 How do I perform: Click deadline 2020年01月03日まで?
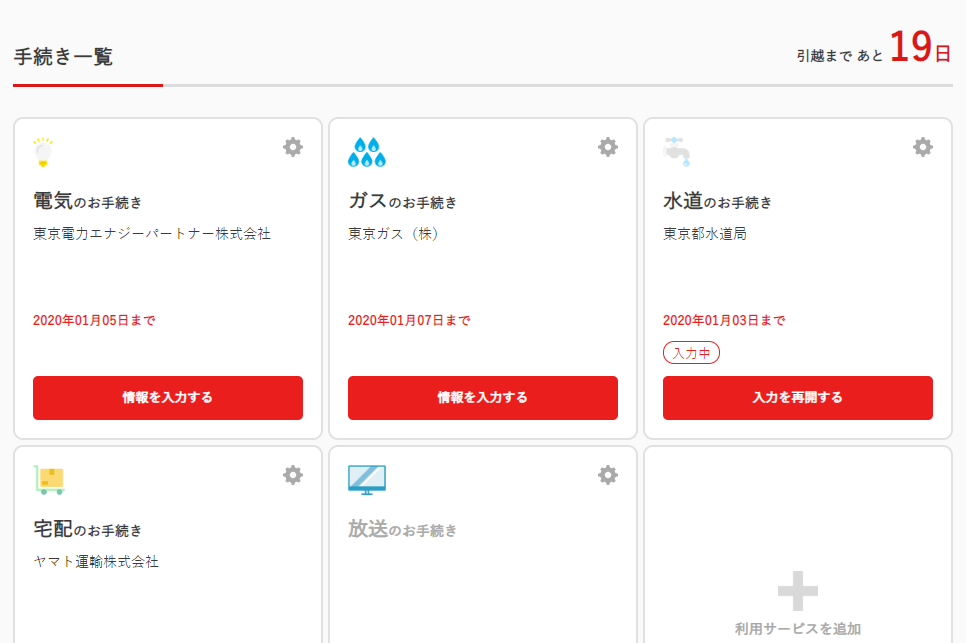[x=724, y=320]
